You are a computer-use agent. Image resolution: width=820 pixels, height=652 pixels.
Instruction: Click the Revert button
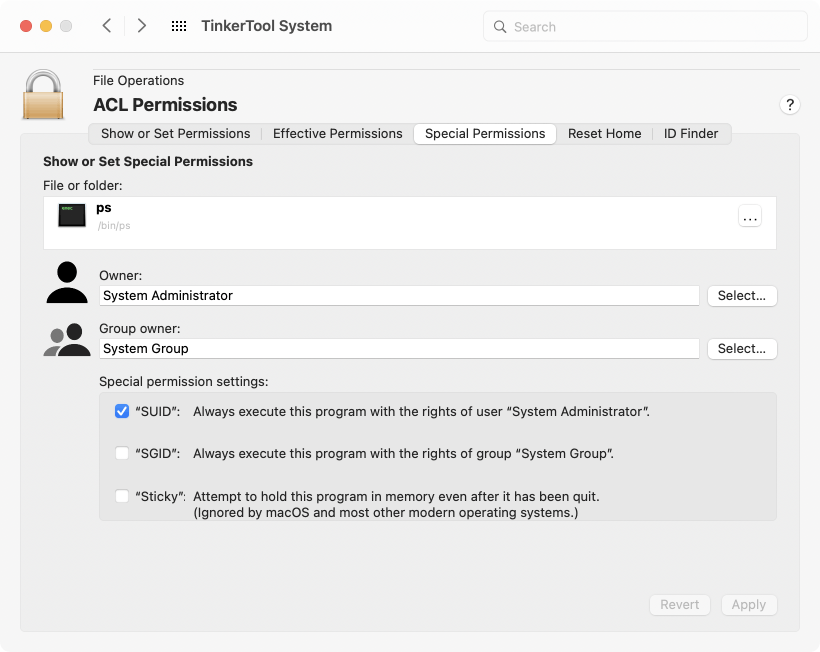point(679,605)
